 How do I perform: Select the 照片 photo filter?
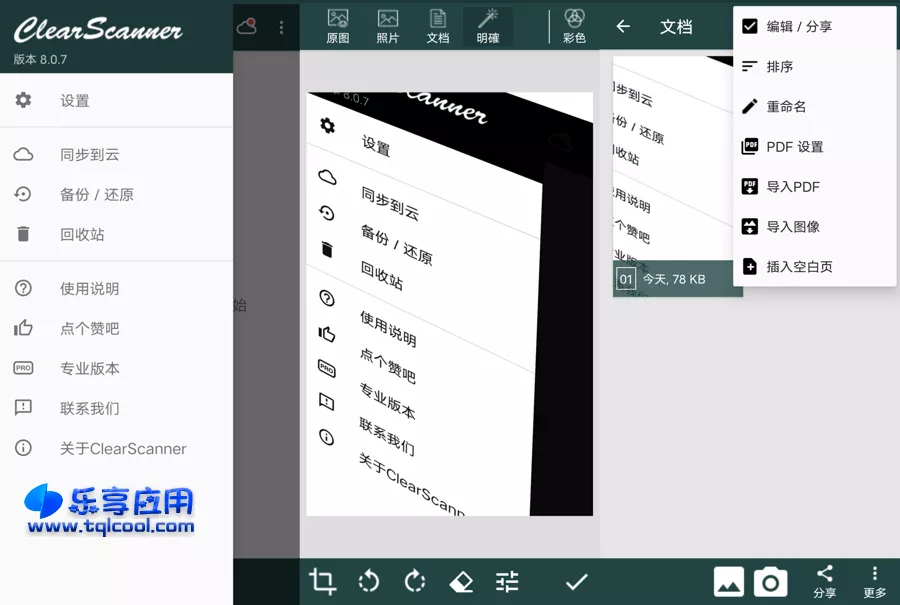coord(388,26)
